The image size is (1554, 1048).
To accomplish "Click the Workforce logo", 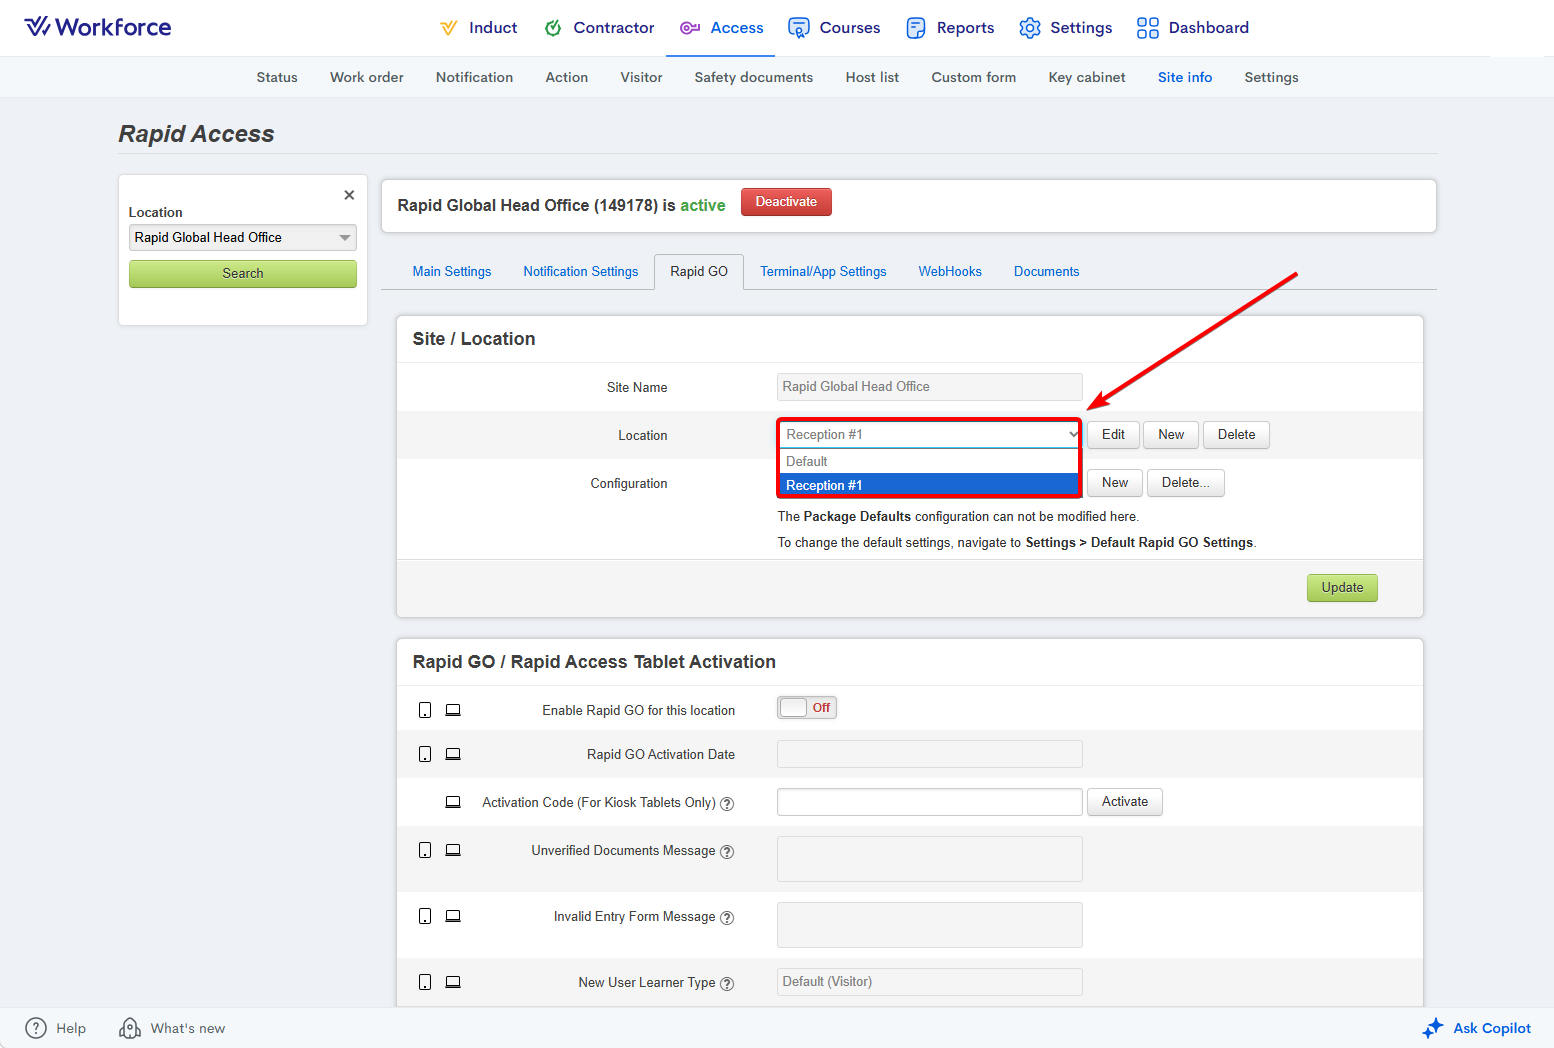I will 98,27.
